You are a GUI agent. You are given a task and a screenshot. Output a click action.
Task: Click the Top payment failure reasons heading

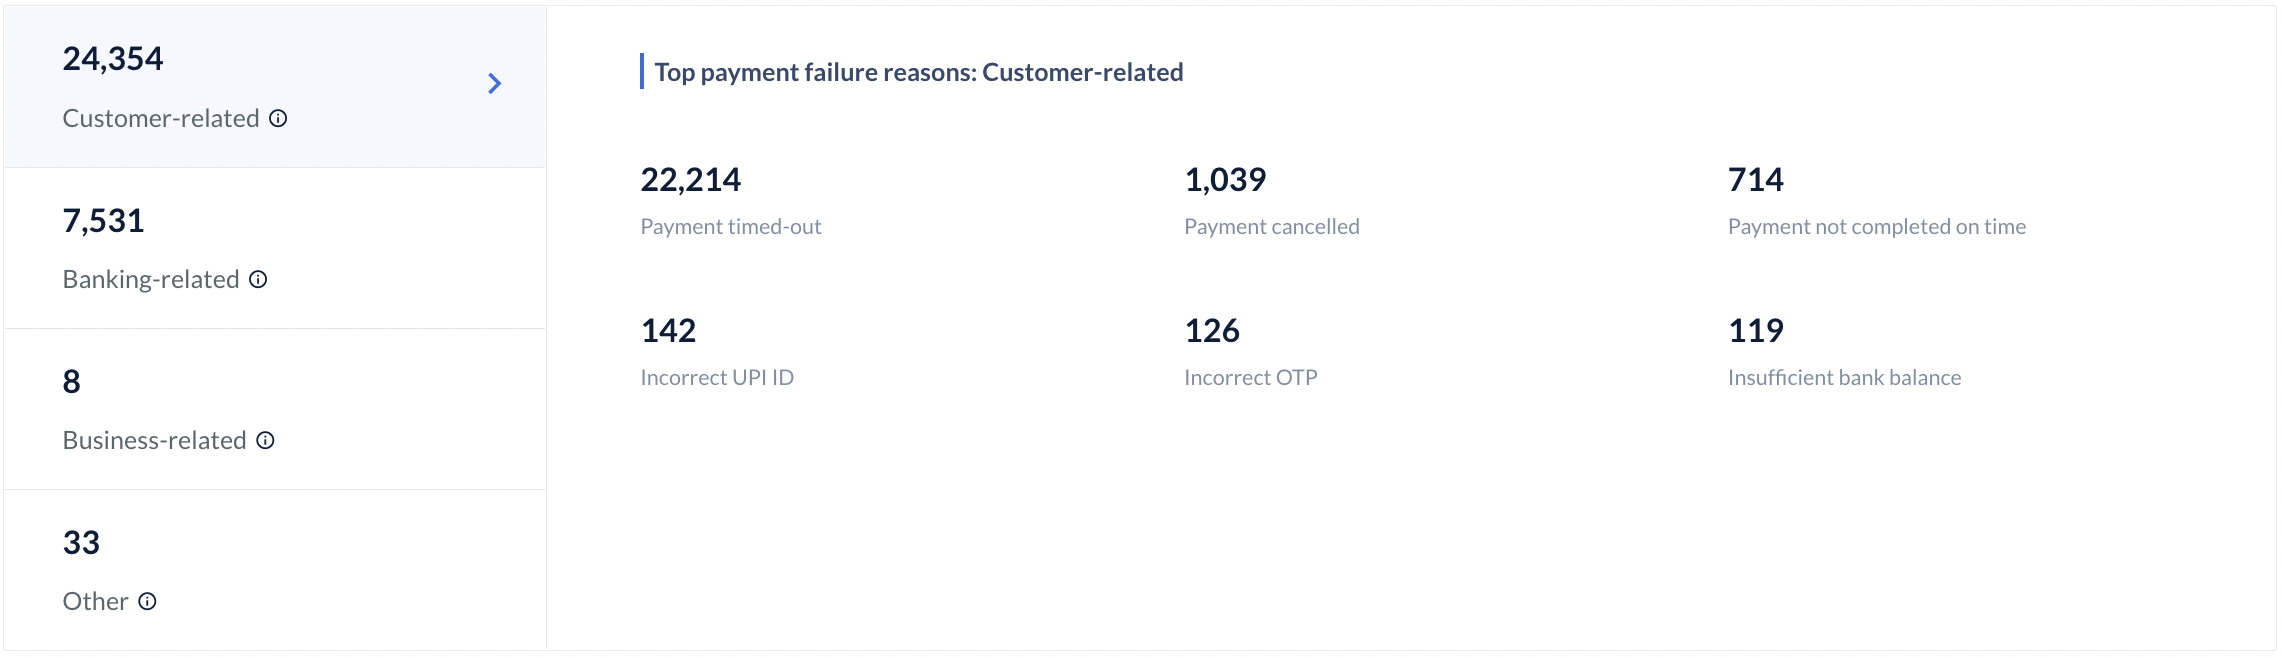919,73
